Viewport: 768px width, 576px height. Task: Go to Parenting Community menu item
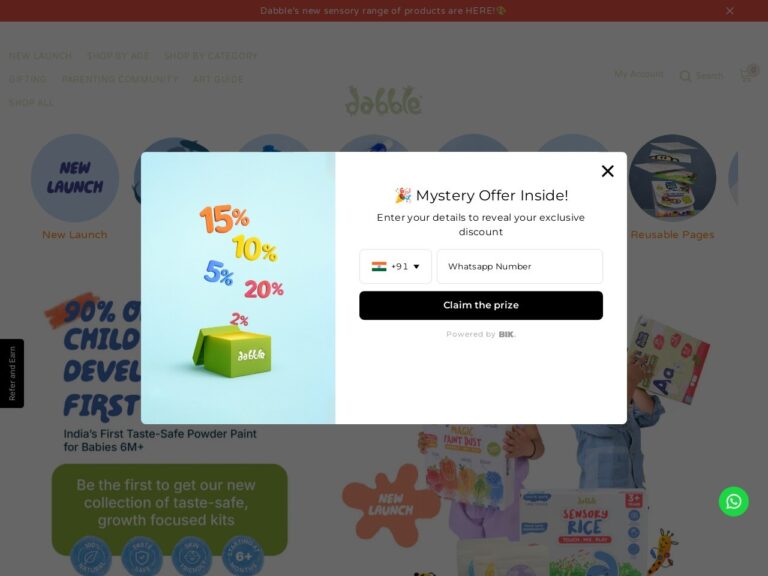[x=120, y=79]
